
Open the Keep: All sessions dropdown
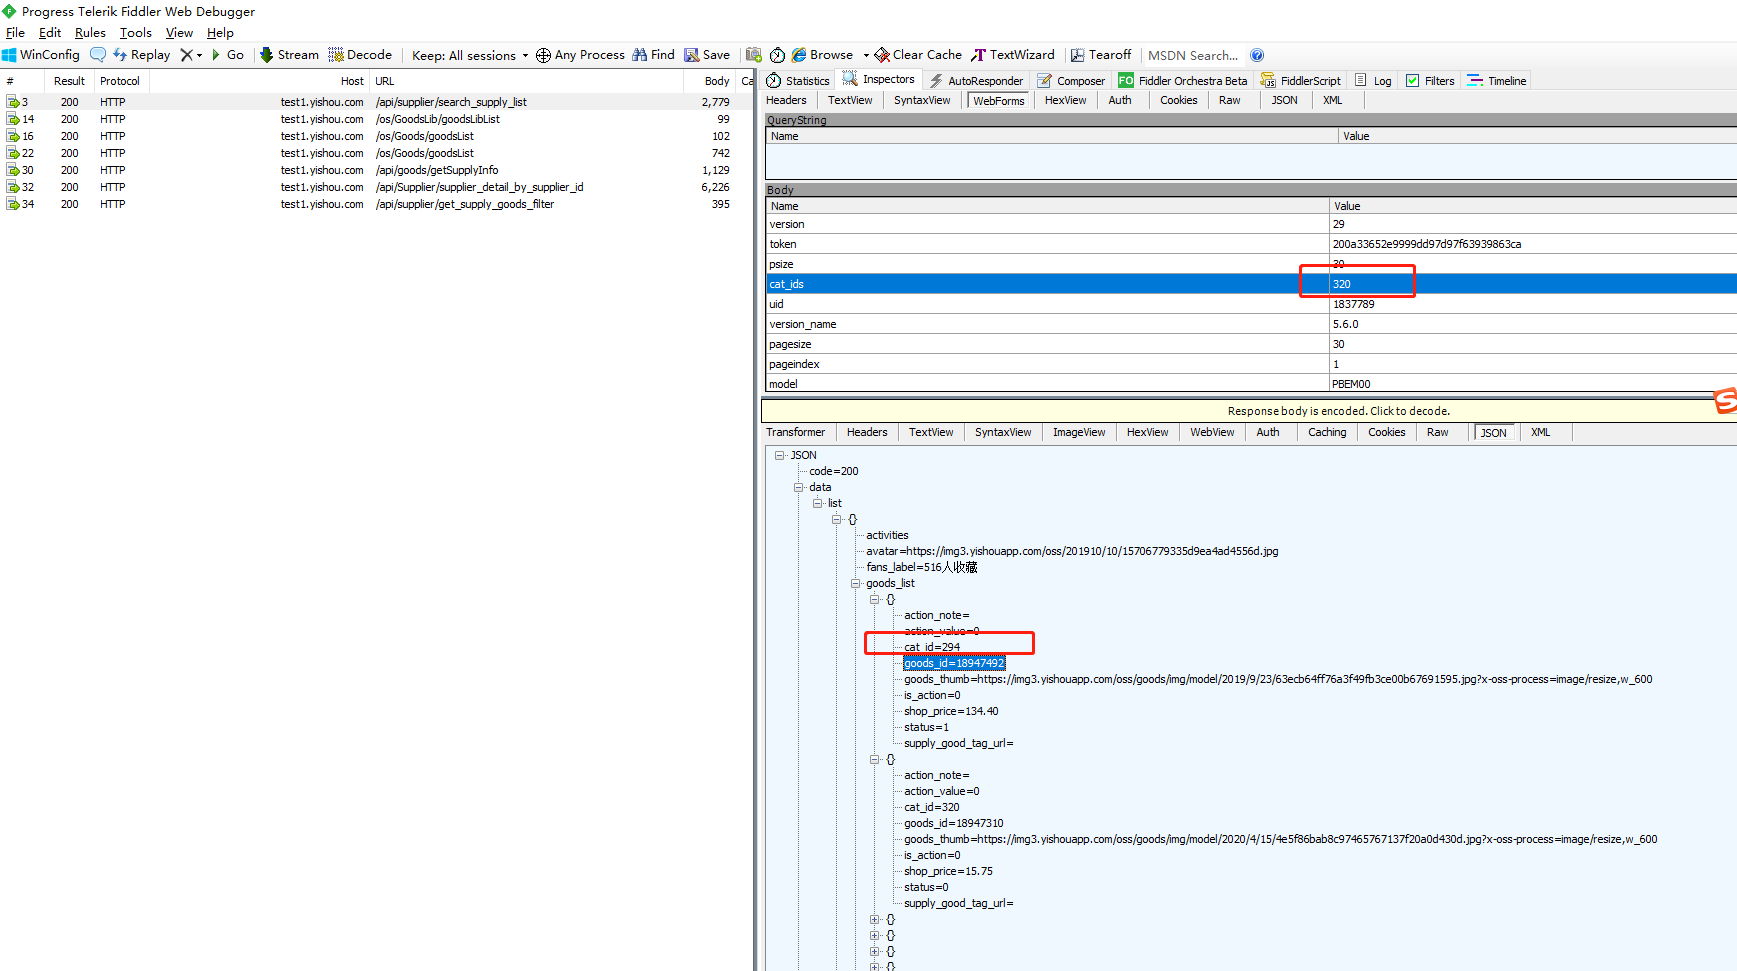click(x=470, y=55)
